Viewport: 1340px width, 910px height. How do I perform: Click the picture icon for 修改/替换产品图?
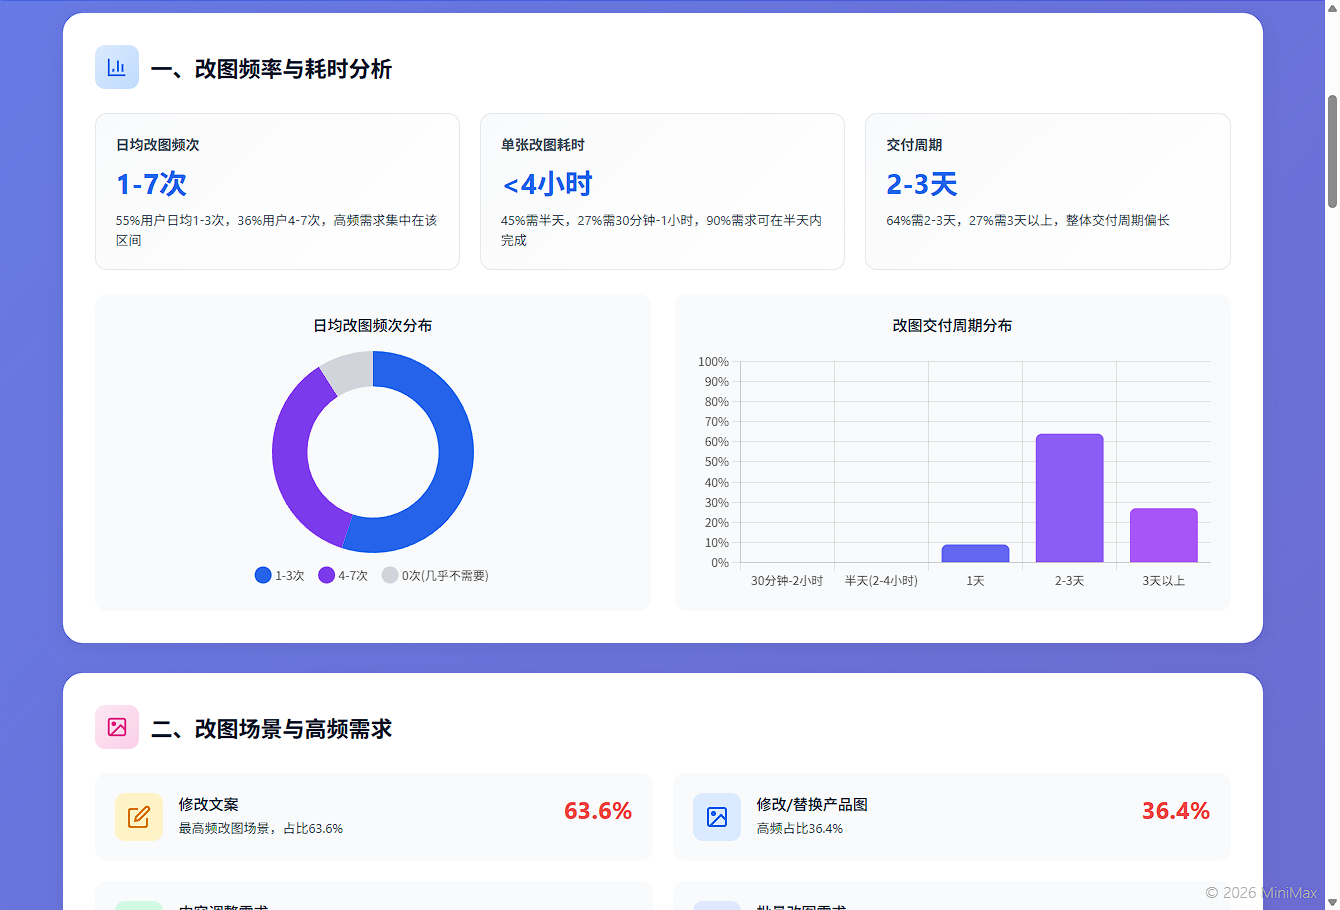(717, 817)
